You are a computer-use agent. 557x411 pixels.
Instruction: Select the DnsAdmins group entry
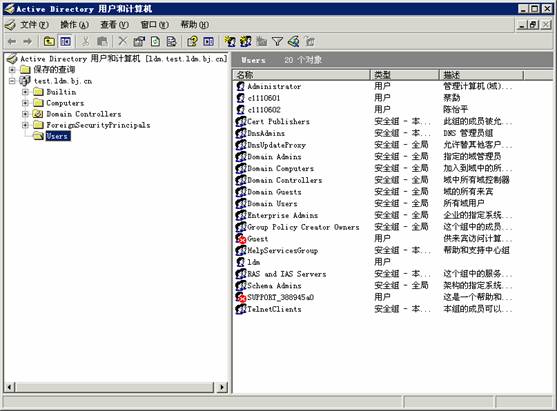point(266,133)
